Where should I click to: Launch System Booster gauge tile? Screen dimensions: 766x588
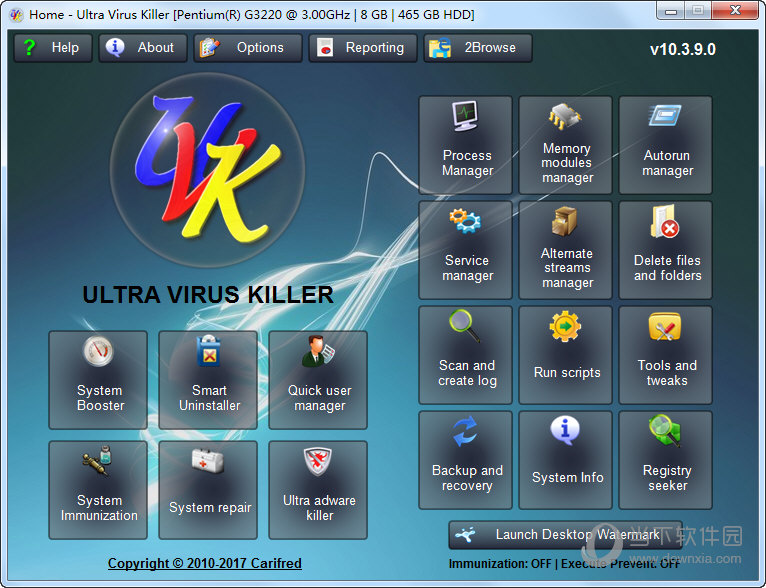point(98,380)
